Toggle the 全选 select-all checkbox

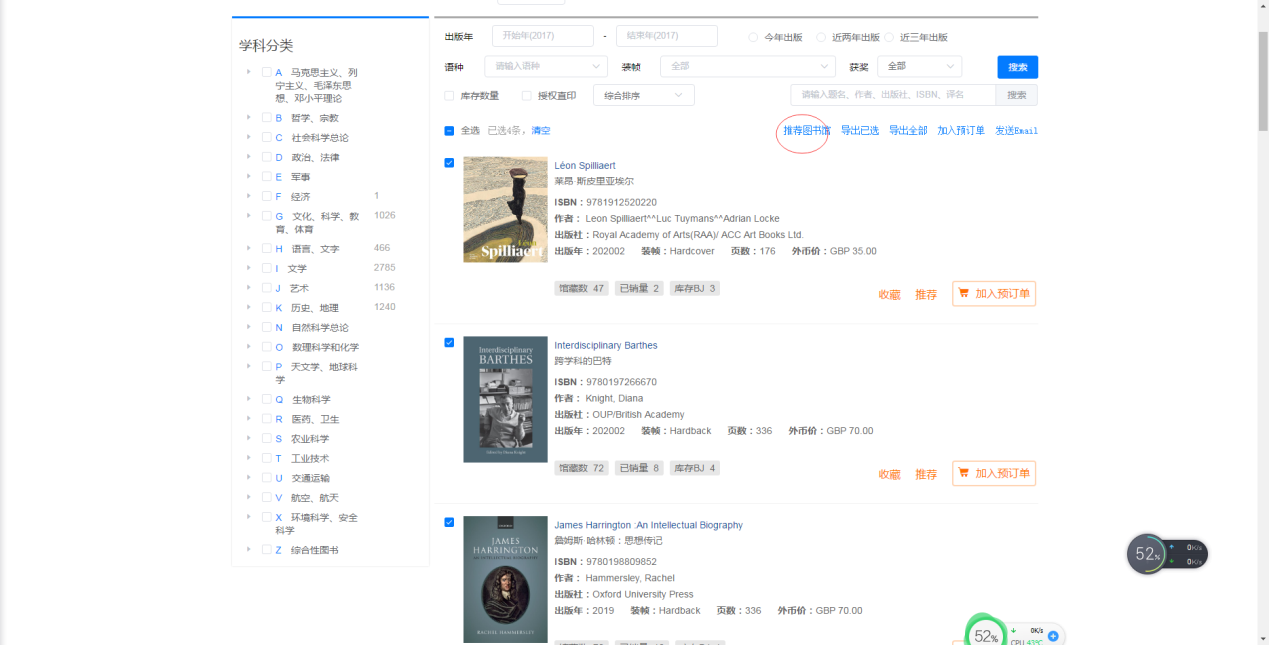tap(449, 131)
